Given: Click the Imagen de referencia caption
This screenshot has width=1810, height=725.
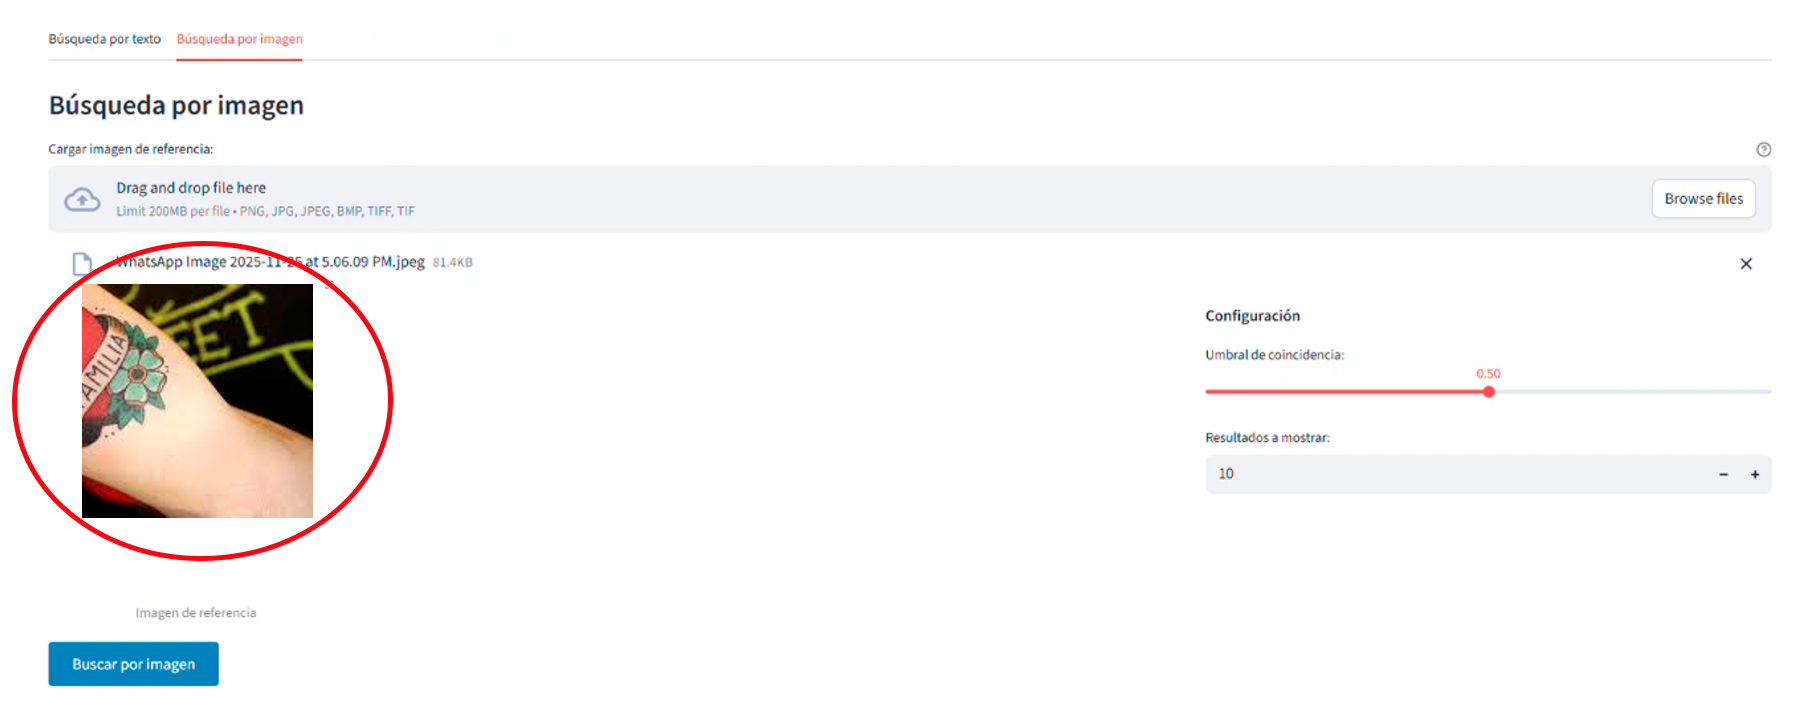Looking at the screenshot, I should click(196, 613).
